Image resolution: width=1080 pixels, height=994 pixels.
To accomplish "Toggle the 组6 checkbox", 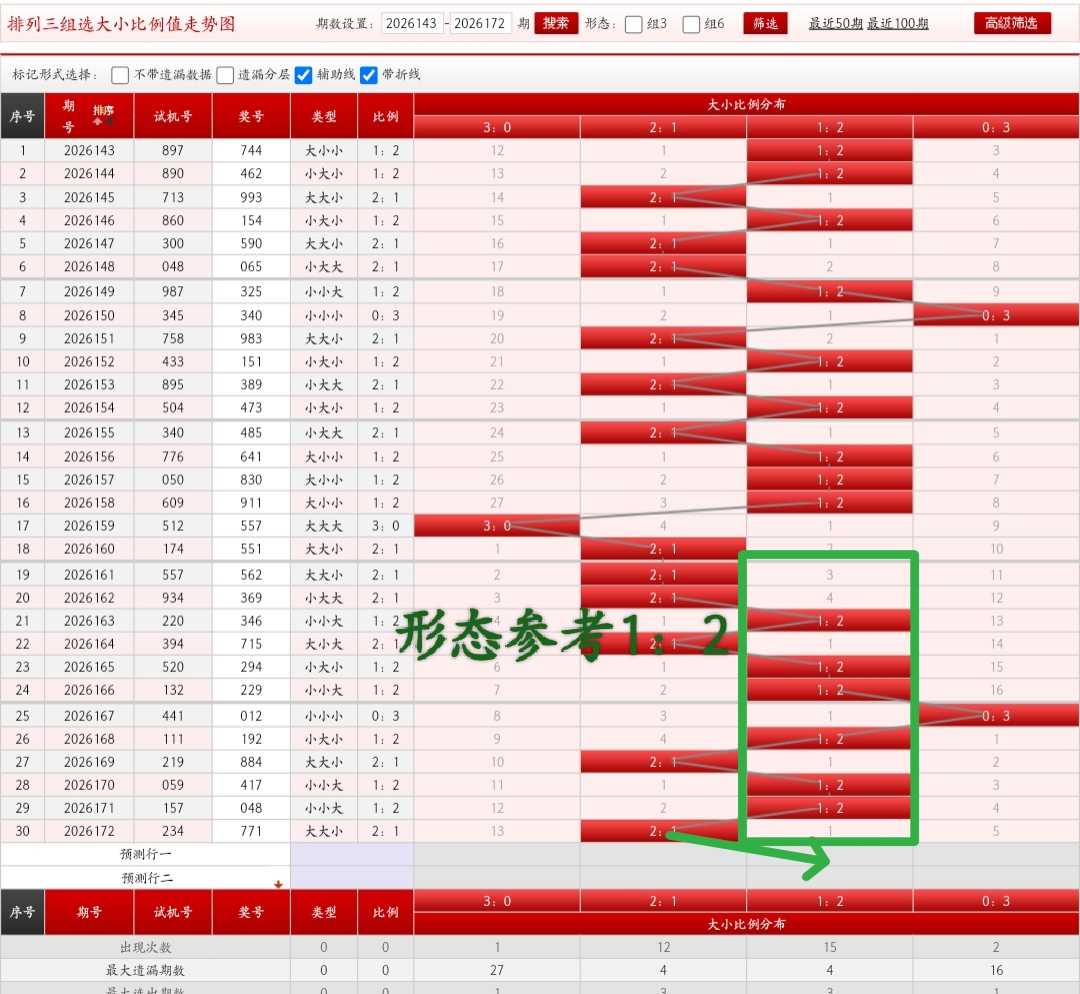I will (691, 24).
